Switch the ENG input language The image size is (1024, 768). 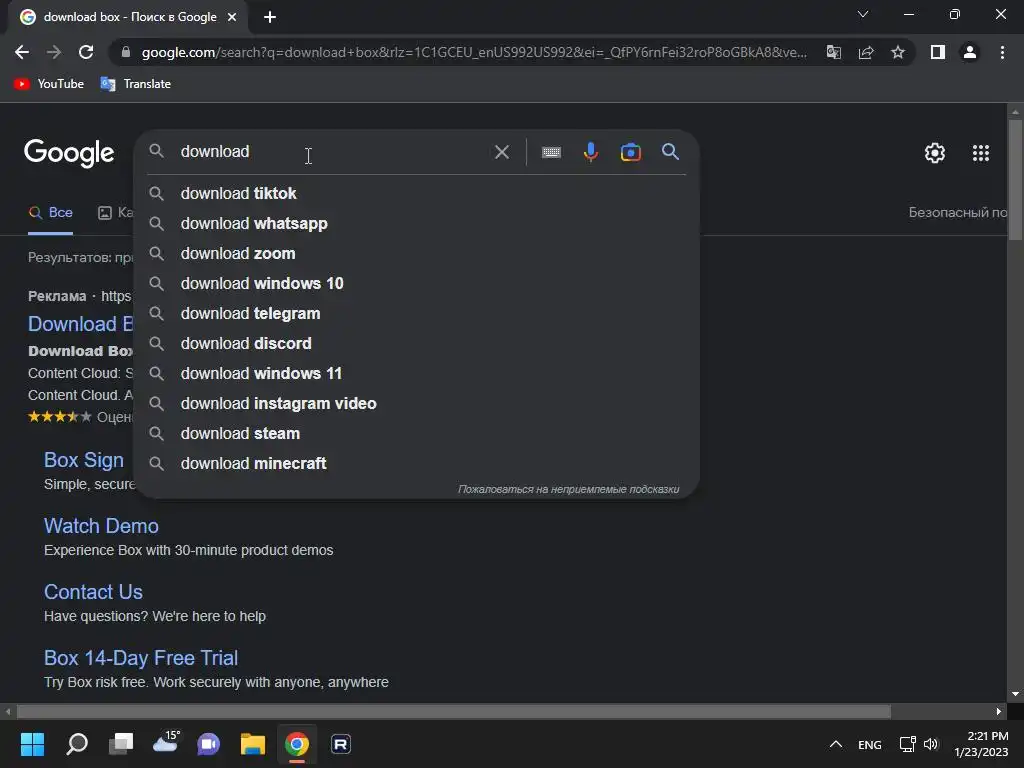point(869,745)
